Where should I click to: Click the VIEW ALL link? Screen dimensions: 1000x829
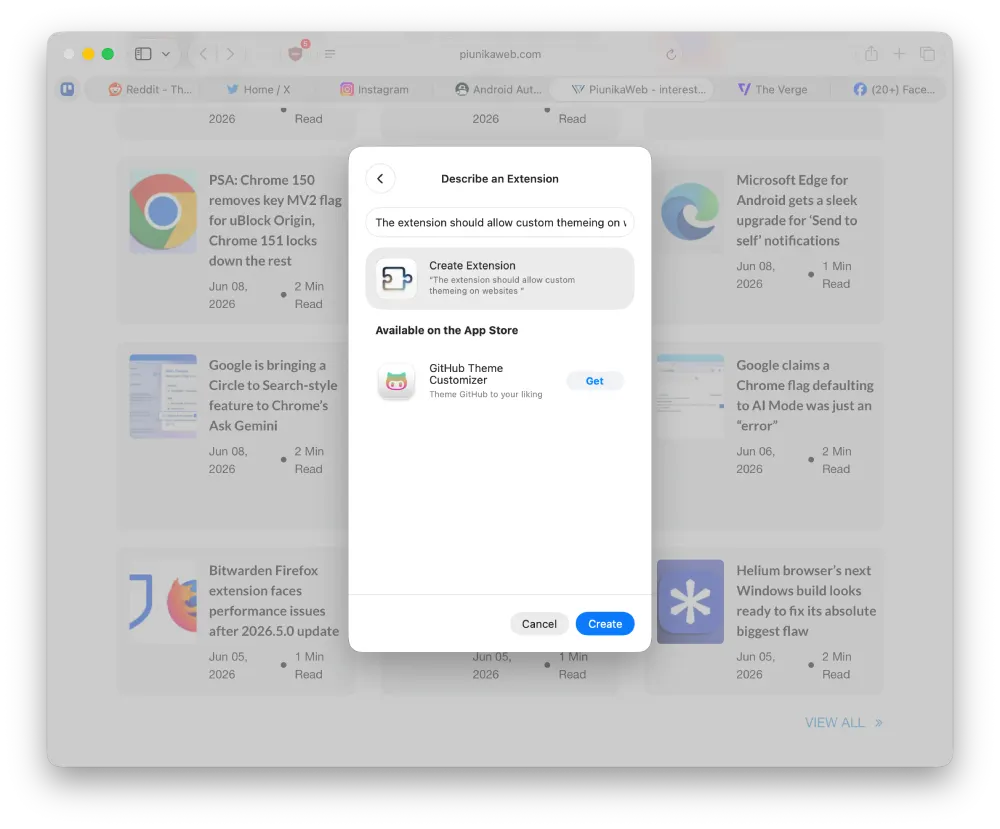click(x=843, y=723)
